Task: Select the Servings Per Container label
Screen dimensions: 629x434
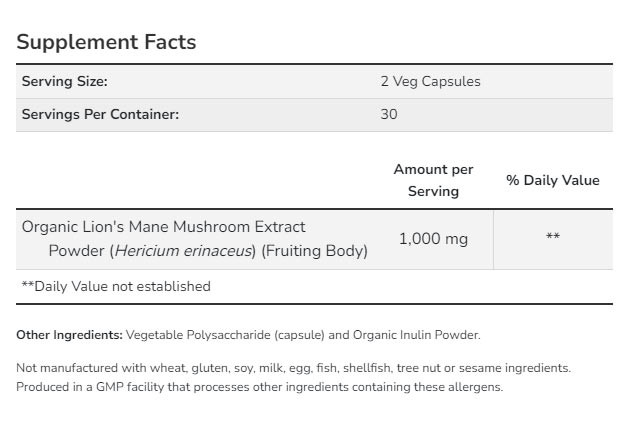Action: (x=100, y=114)
